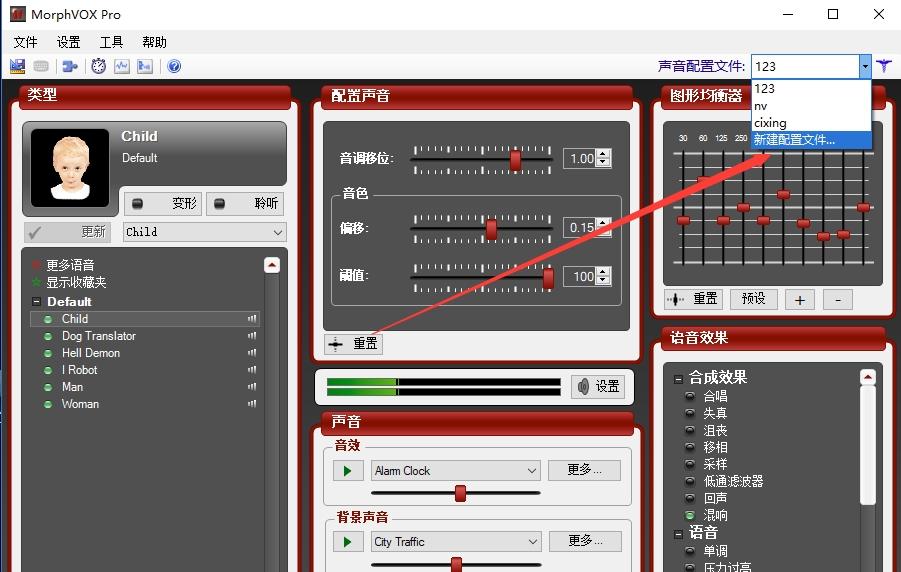Toggle the 变形 (Morph) button
Viewport: 901px width, 572px height.
(x=163, y=203)
